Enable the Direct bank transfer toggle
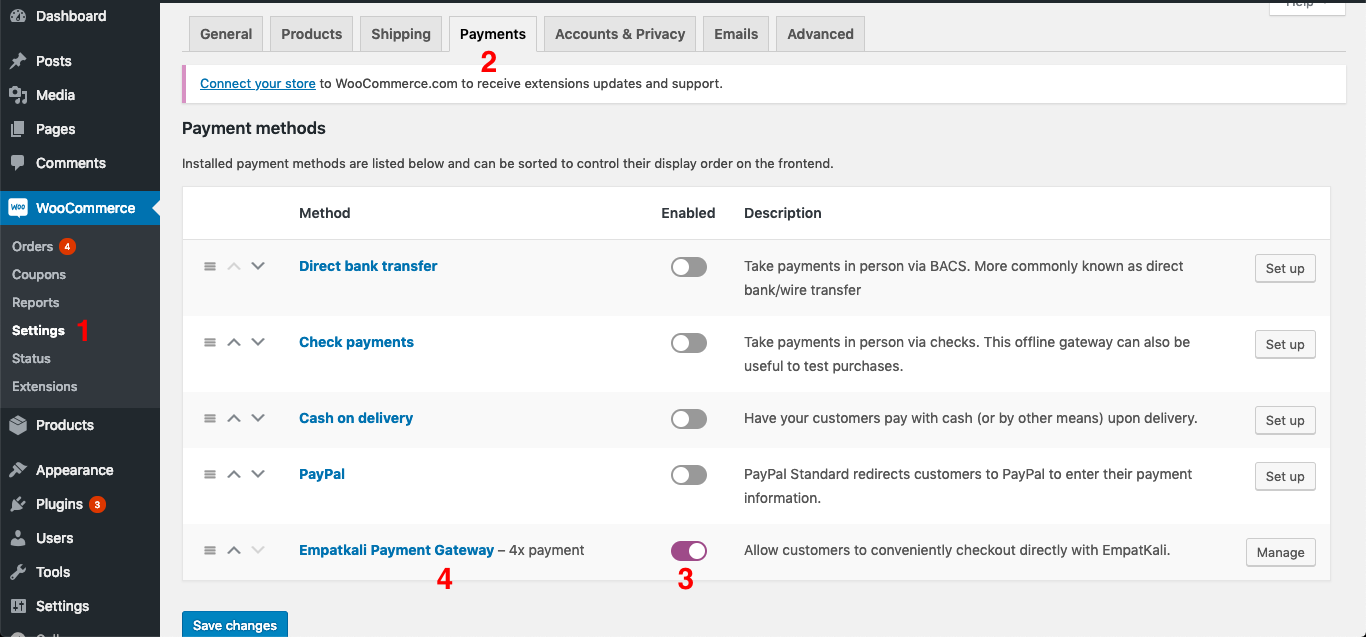 (x=689, y=267)
